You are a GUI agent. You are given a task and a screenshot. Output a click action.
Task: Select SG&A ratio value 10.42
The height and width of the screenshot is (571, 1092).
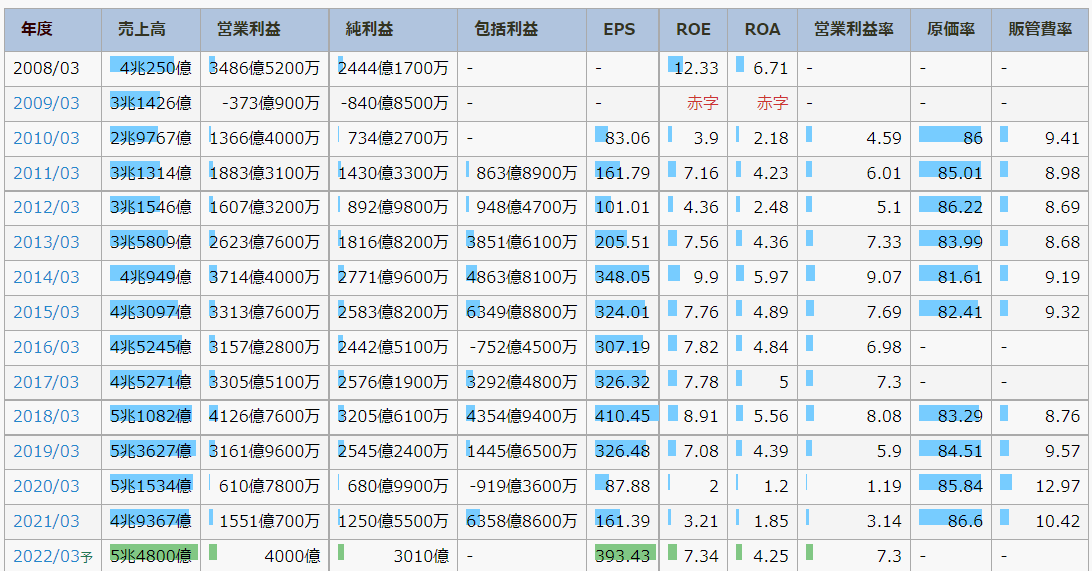pyautogui.click(x=1058, y=521)
